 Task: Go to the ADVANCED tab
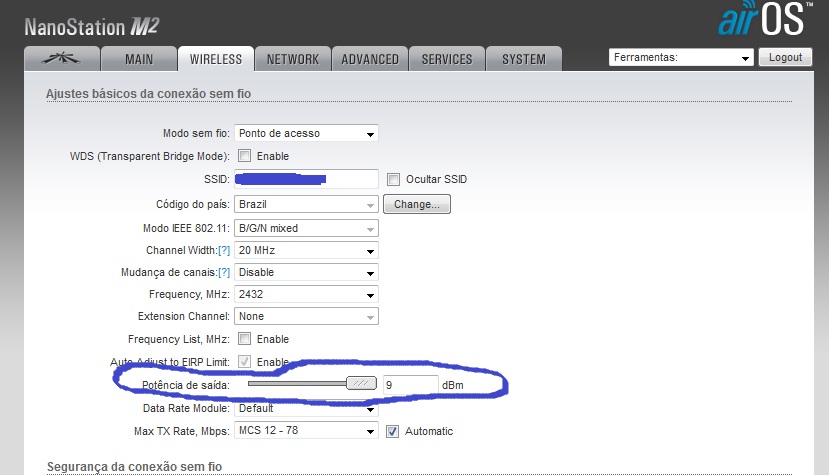pyautogui.click(x=370, y=59)
